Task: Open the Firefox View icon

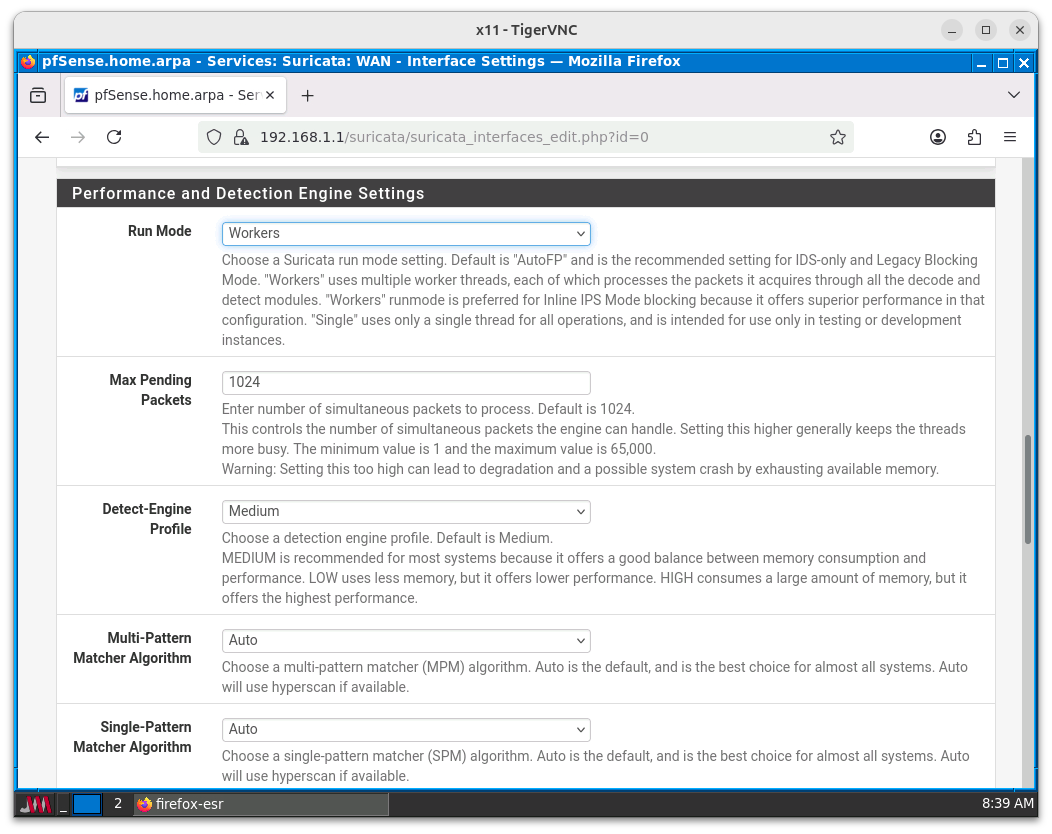Action: pyautogui.click(x=38, y=95)
